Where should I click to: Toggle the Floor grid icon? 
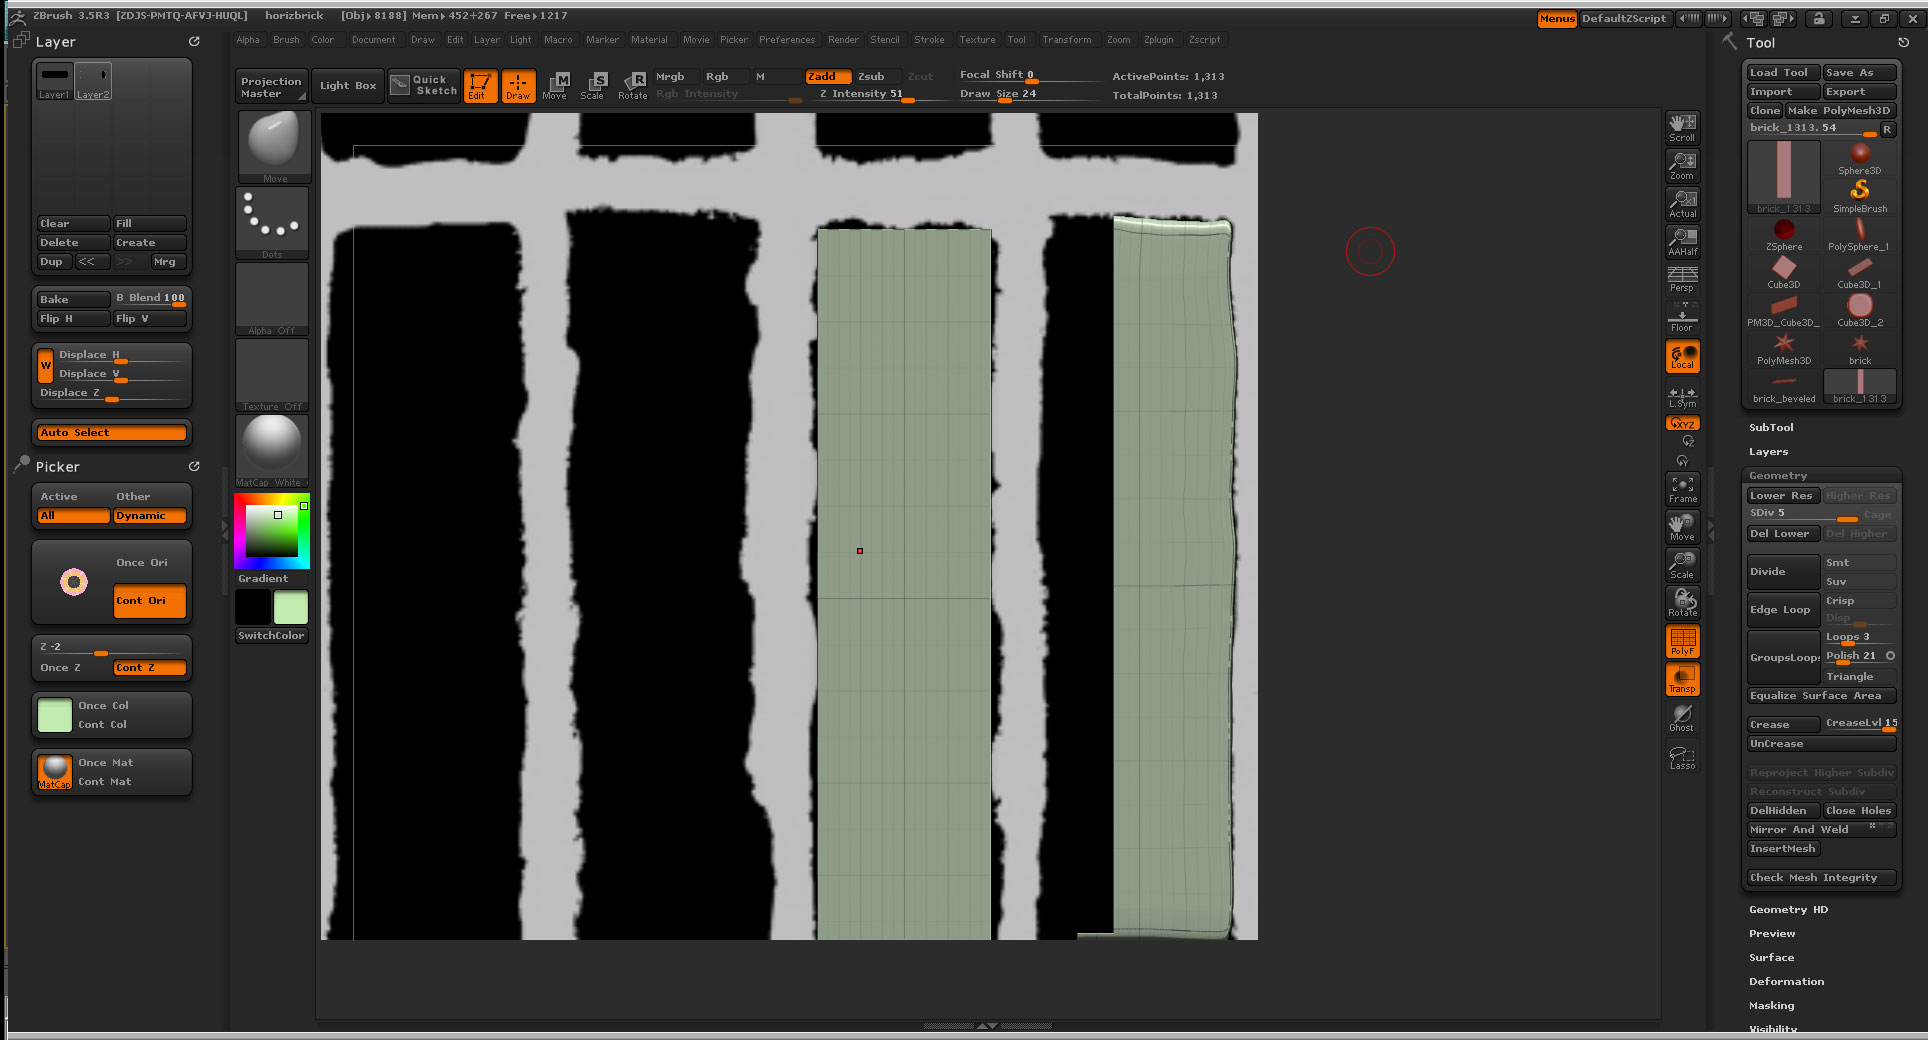click(x=1682, y=316)
